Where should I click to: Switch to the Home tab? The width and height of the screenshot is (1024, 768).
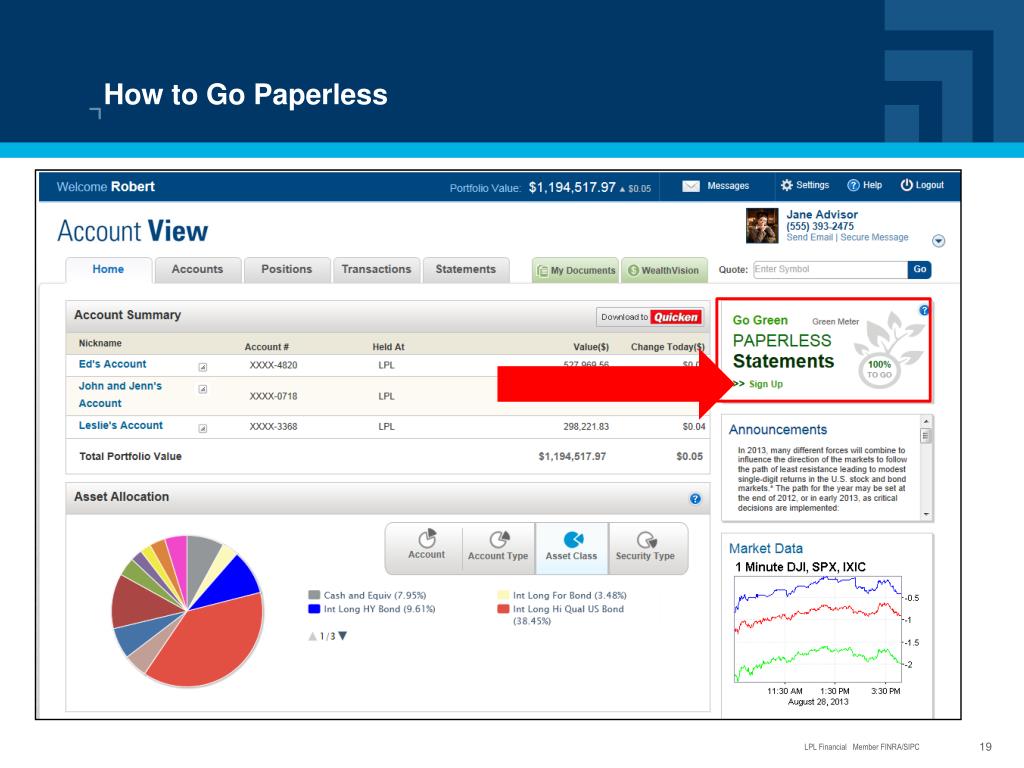(x=108, y=269)
